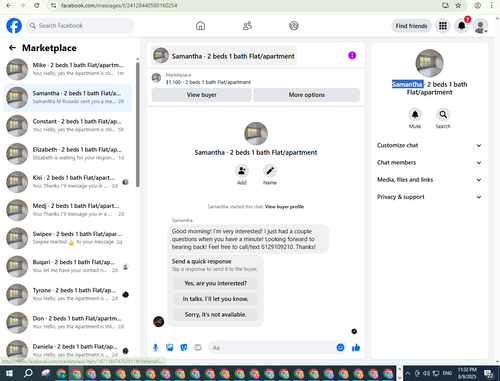Expand Privacy & support section
This screenshot has height=381, width=500.
click(429, 197)
